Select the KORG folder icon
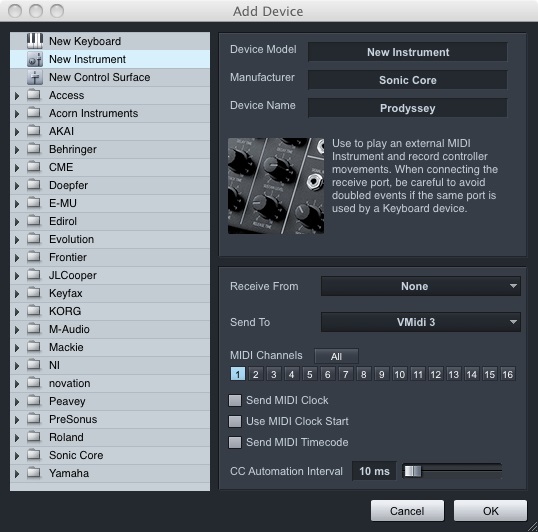 pos(34,311)
